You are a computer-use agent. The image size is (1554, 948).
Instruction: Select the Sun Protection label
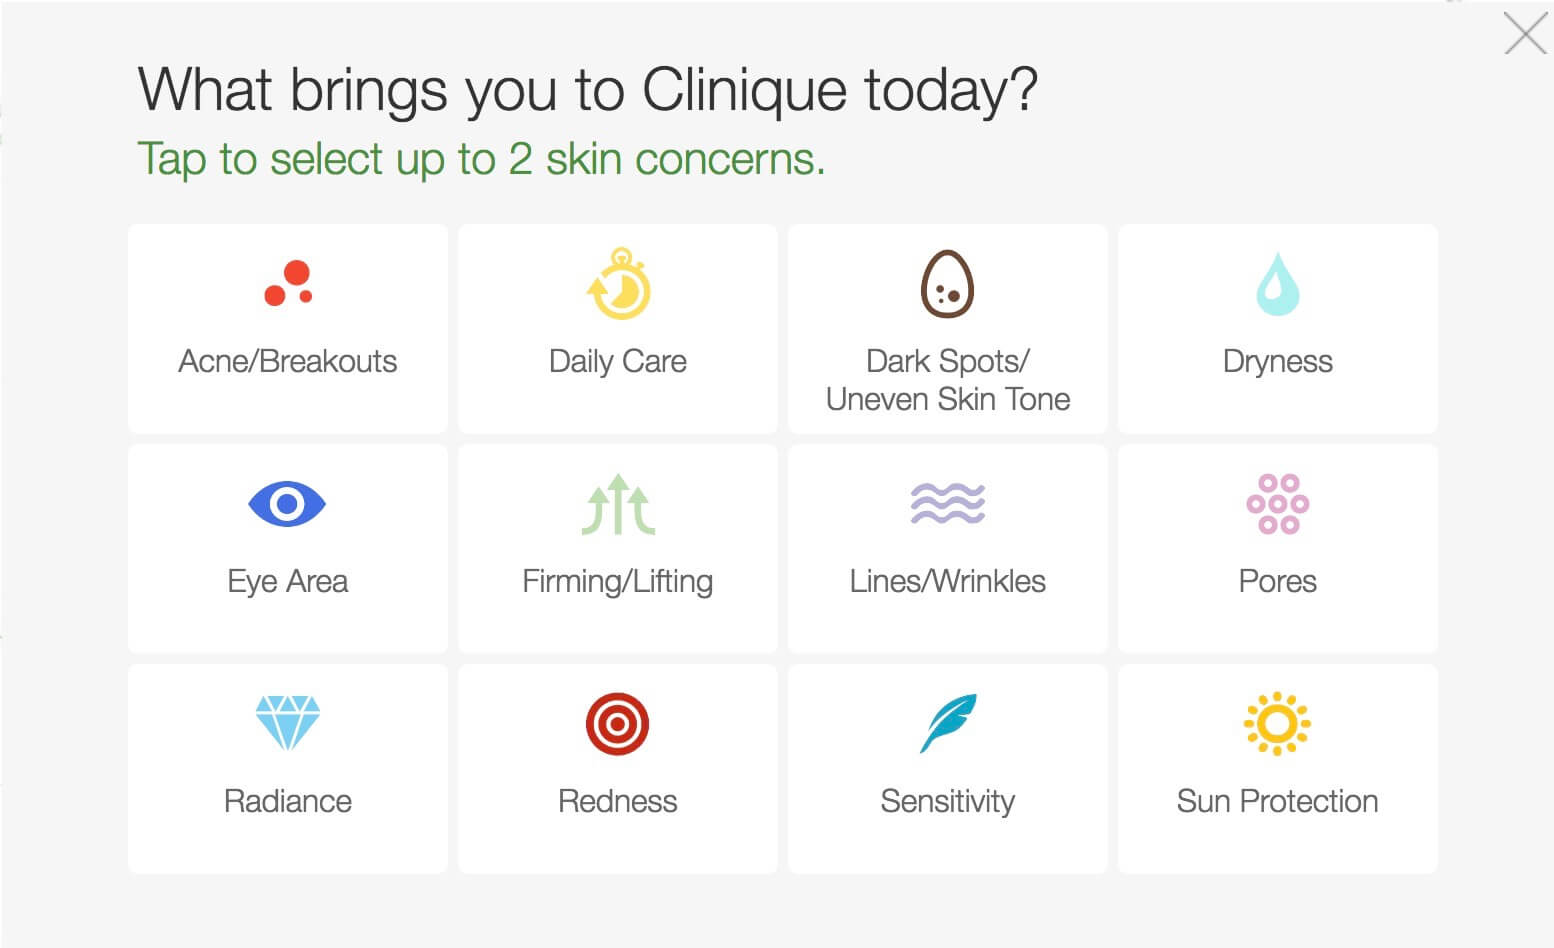1278,801
